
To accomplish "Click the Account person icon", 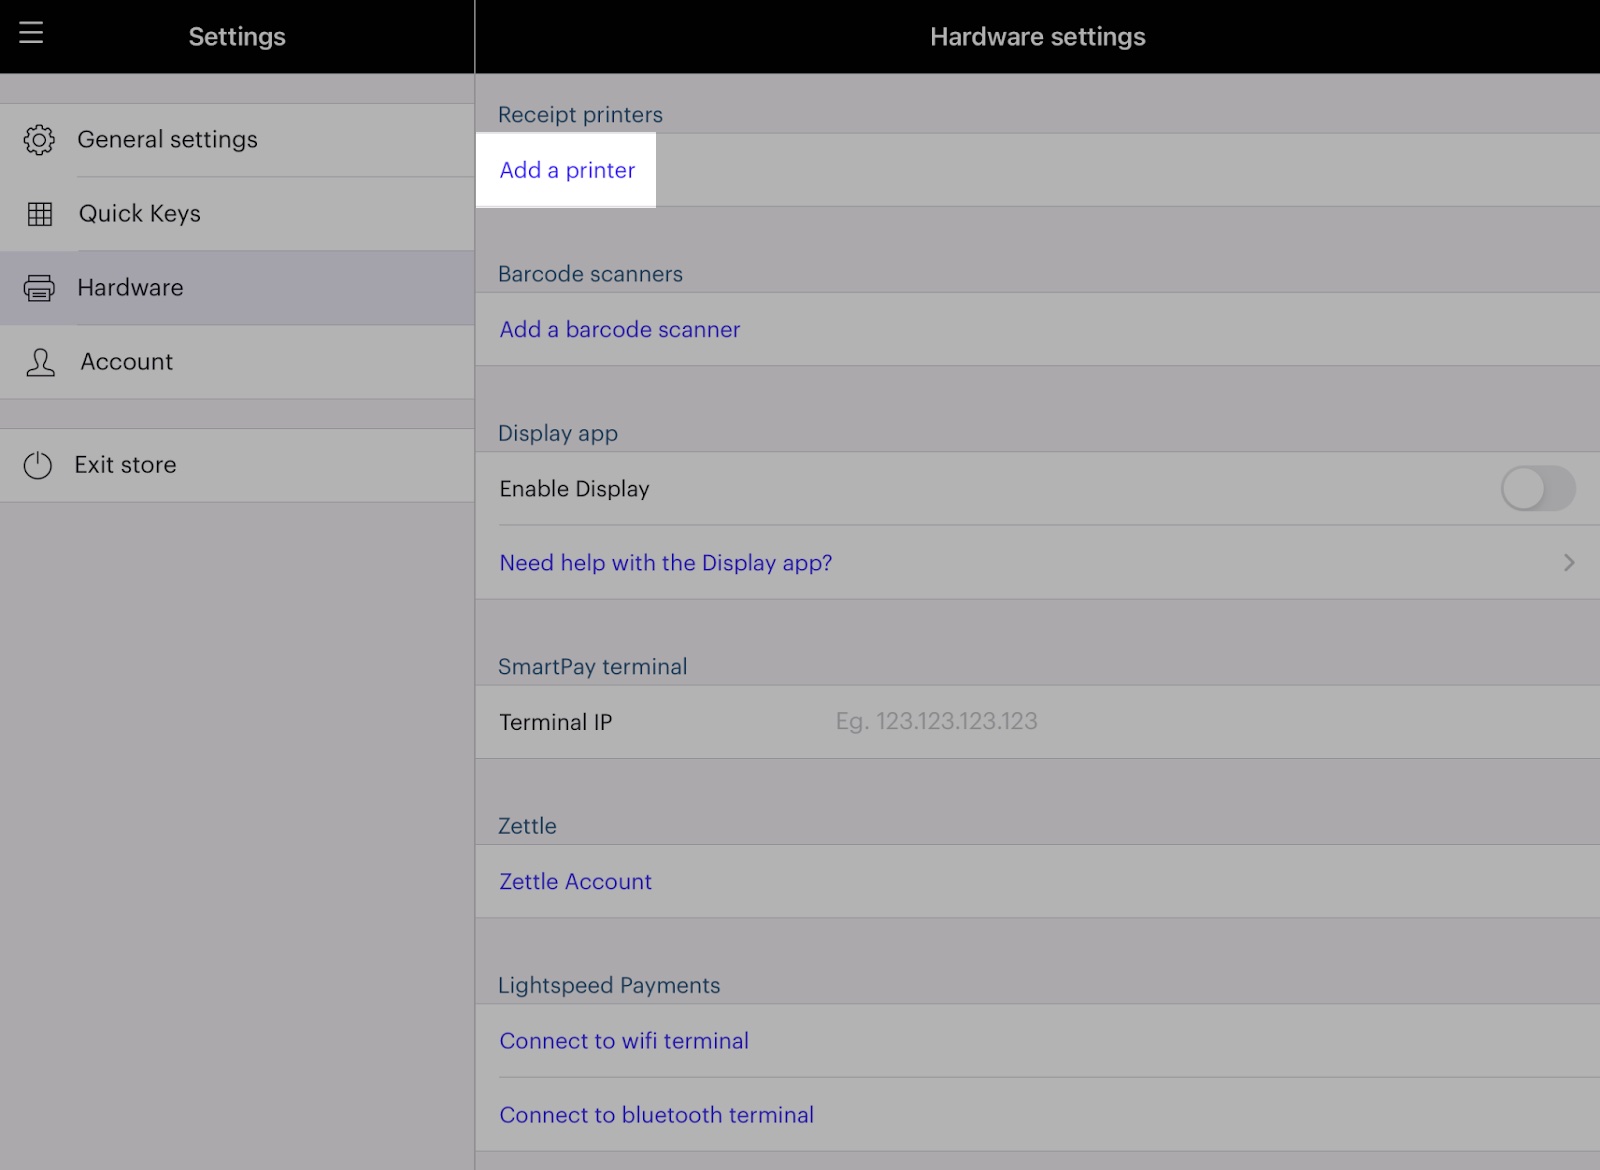I will point(40,362).
